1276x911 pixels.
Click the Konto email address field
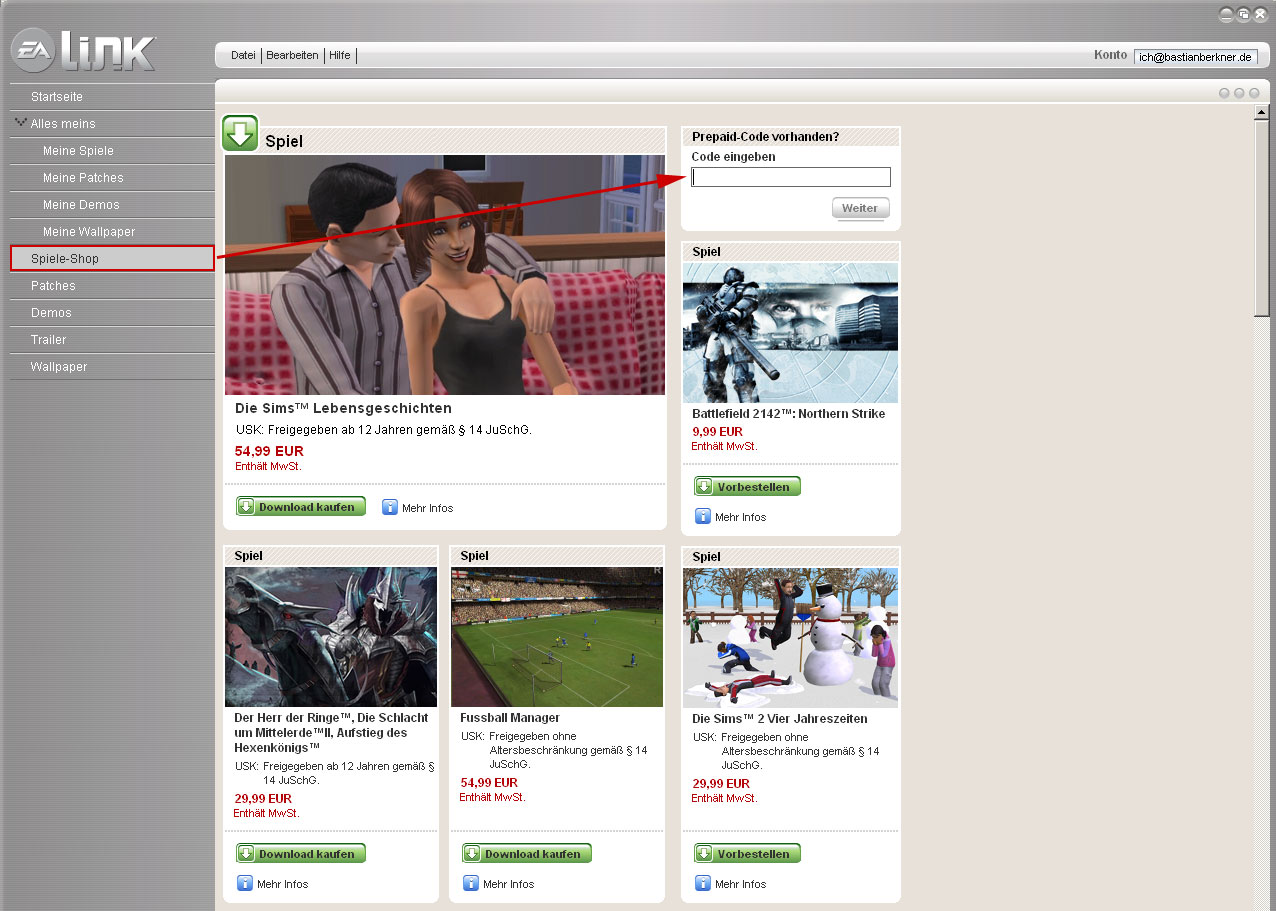pos(1195,57)
